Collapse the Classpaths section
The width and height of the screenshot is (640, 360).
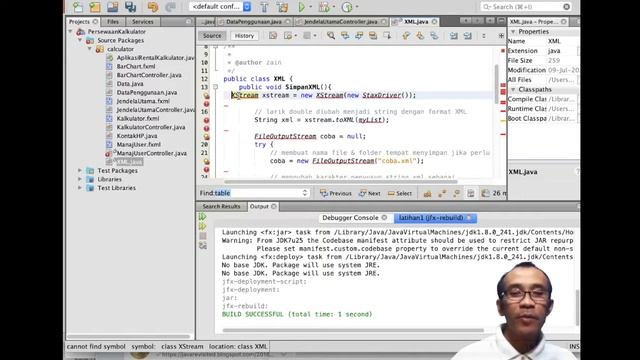click(513, 89)
